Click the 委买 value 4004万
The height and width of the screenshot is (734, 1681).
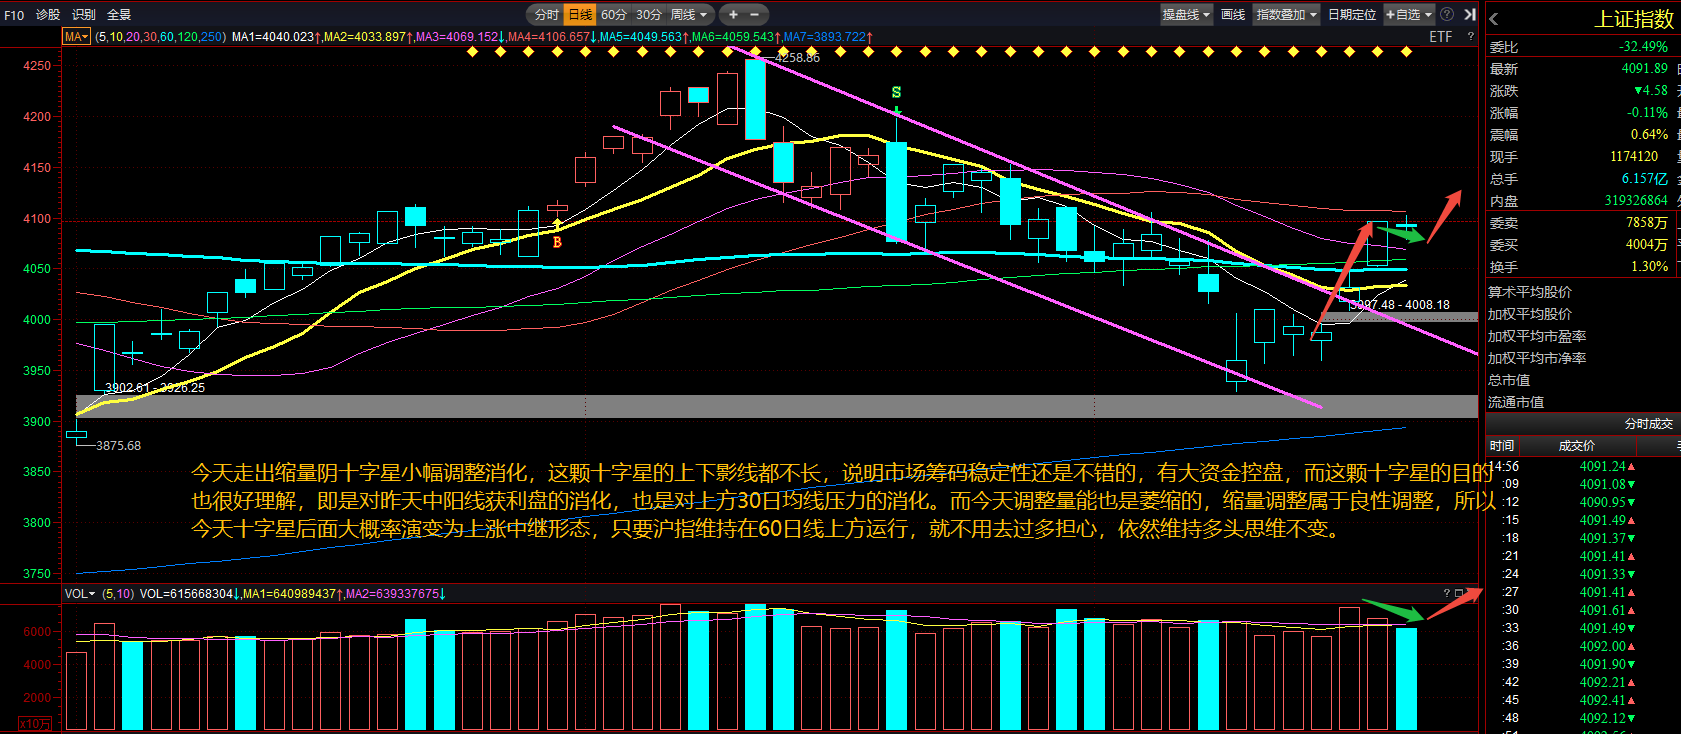click(1647, 244)
